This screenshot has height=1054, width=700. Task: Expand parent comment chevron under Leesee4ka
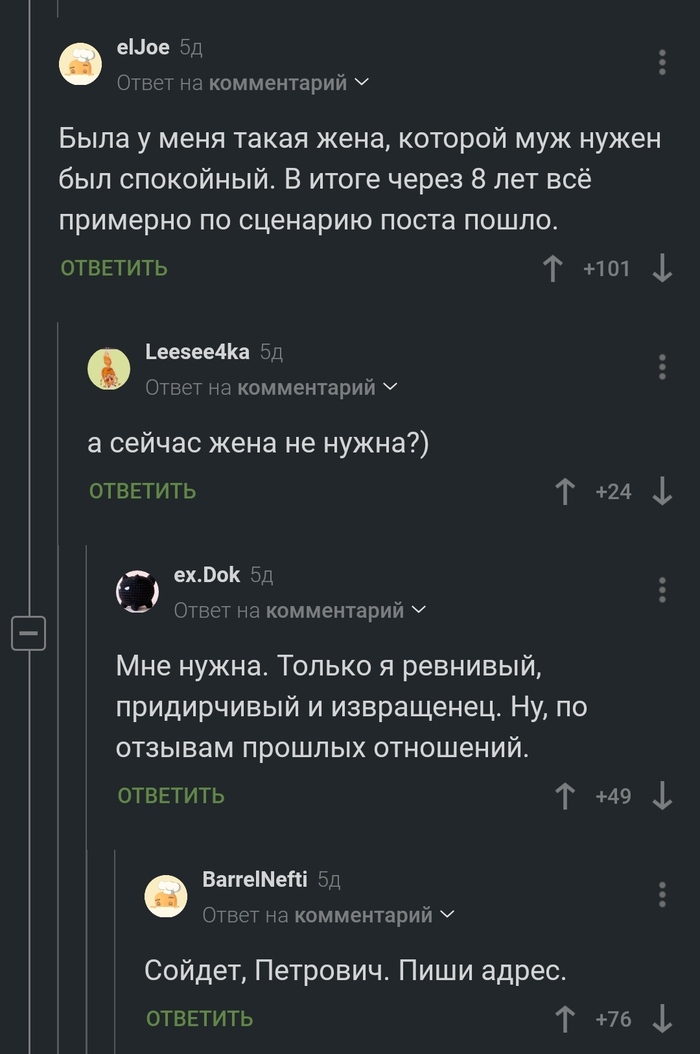(390, 387)
